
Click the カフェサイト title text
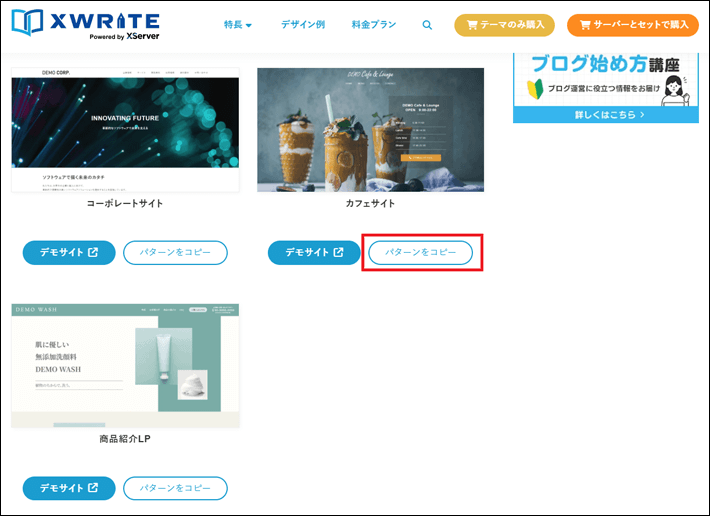[370, 203]
